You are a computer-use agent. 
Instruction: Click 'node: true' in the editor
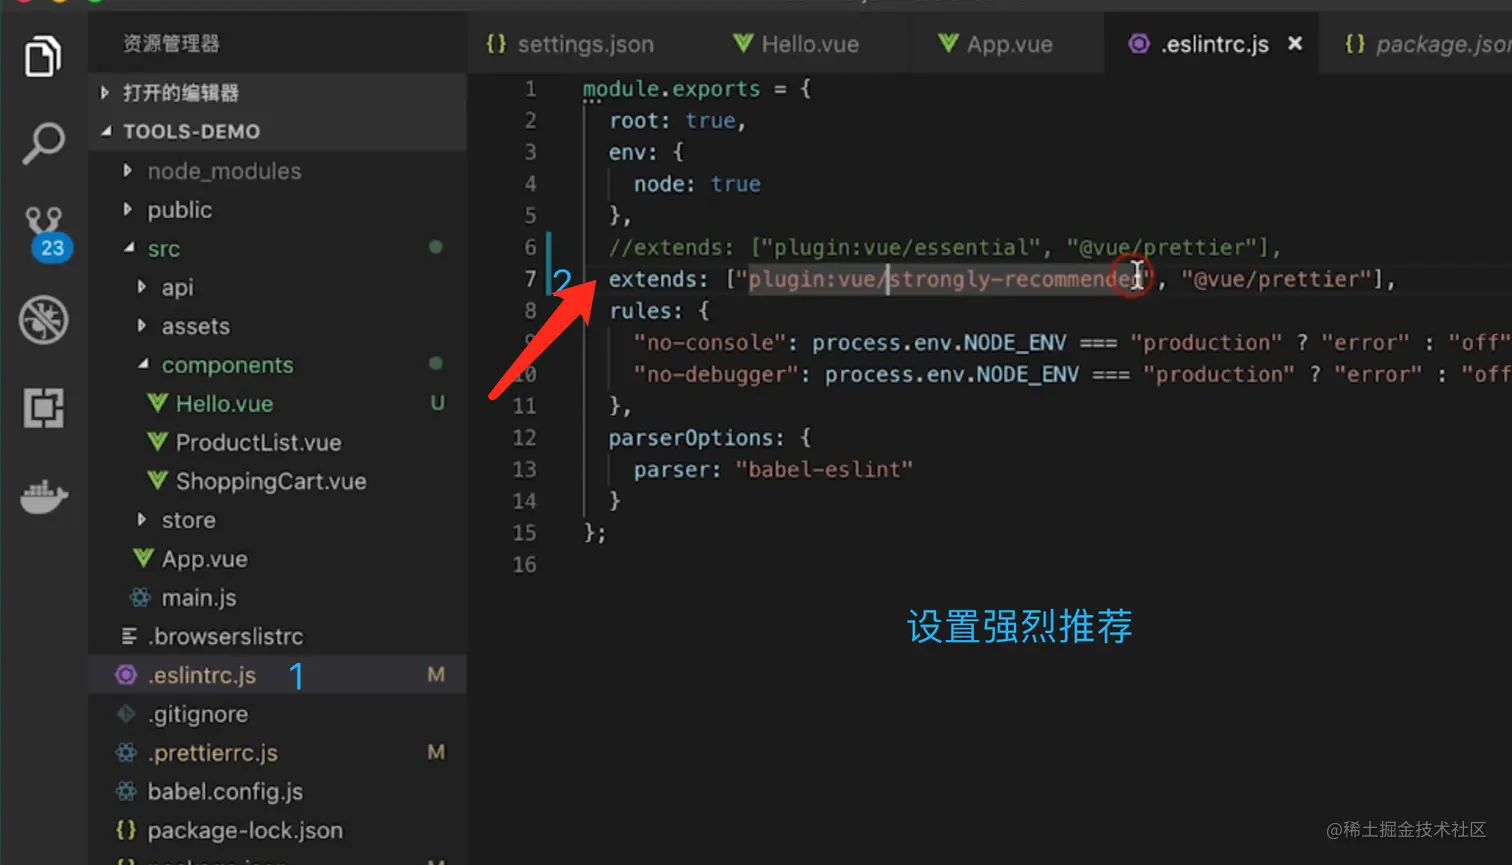click(697, 185)
